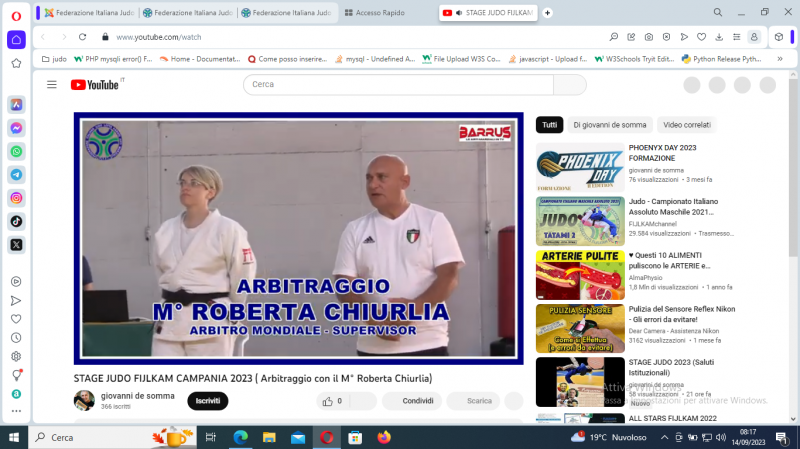The image size is (800, 449).
Task: Open the PHOENYX DAY 2023 thumbnail
Action: 580,167
